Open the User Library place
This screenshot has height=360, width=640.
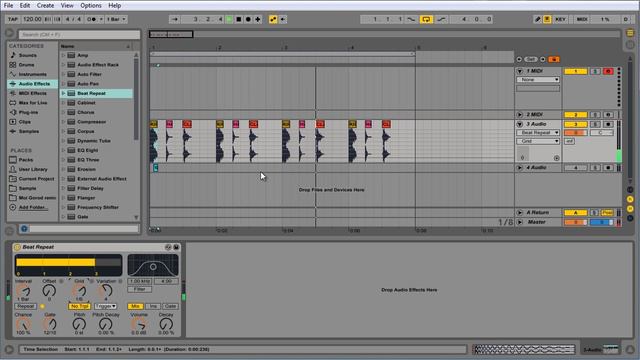click(x=33, y=169)
